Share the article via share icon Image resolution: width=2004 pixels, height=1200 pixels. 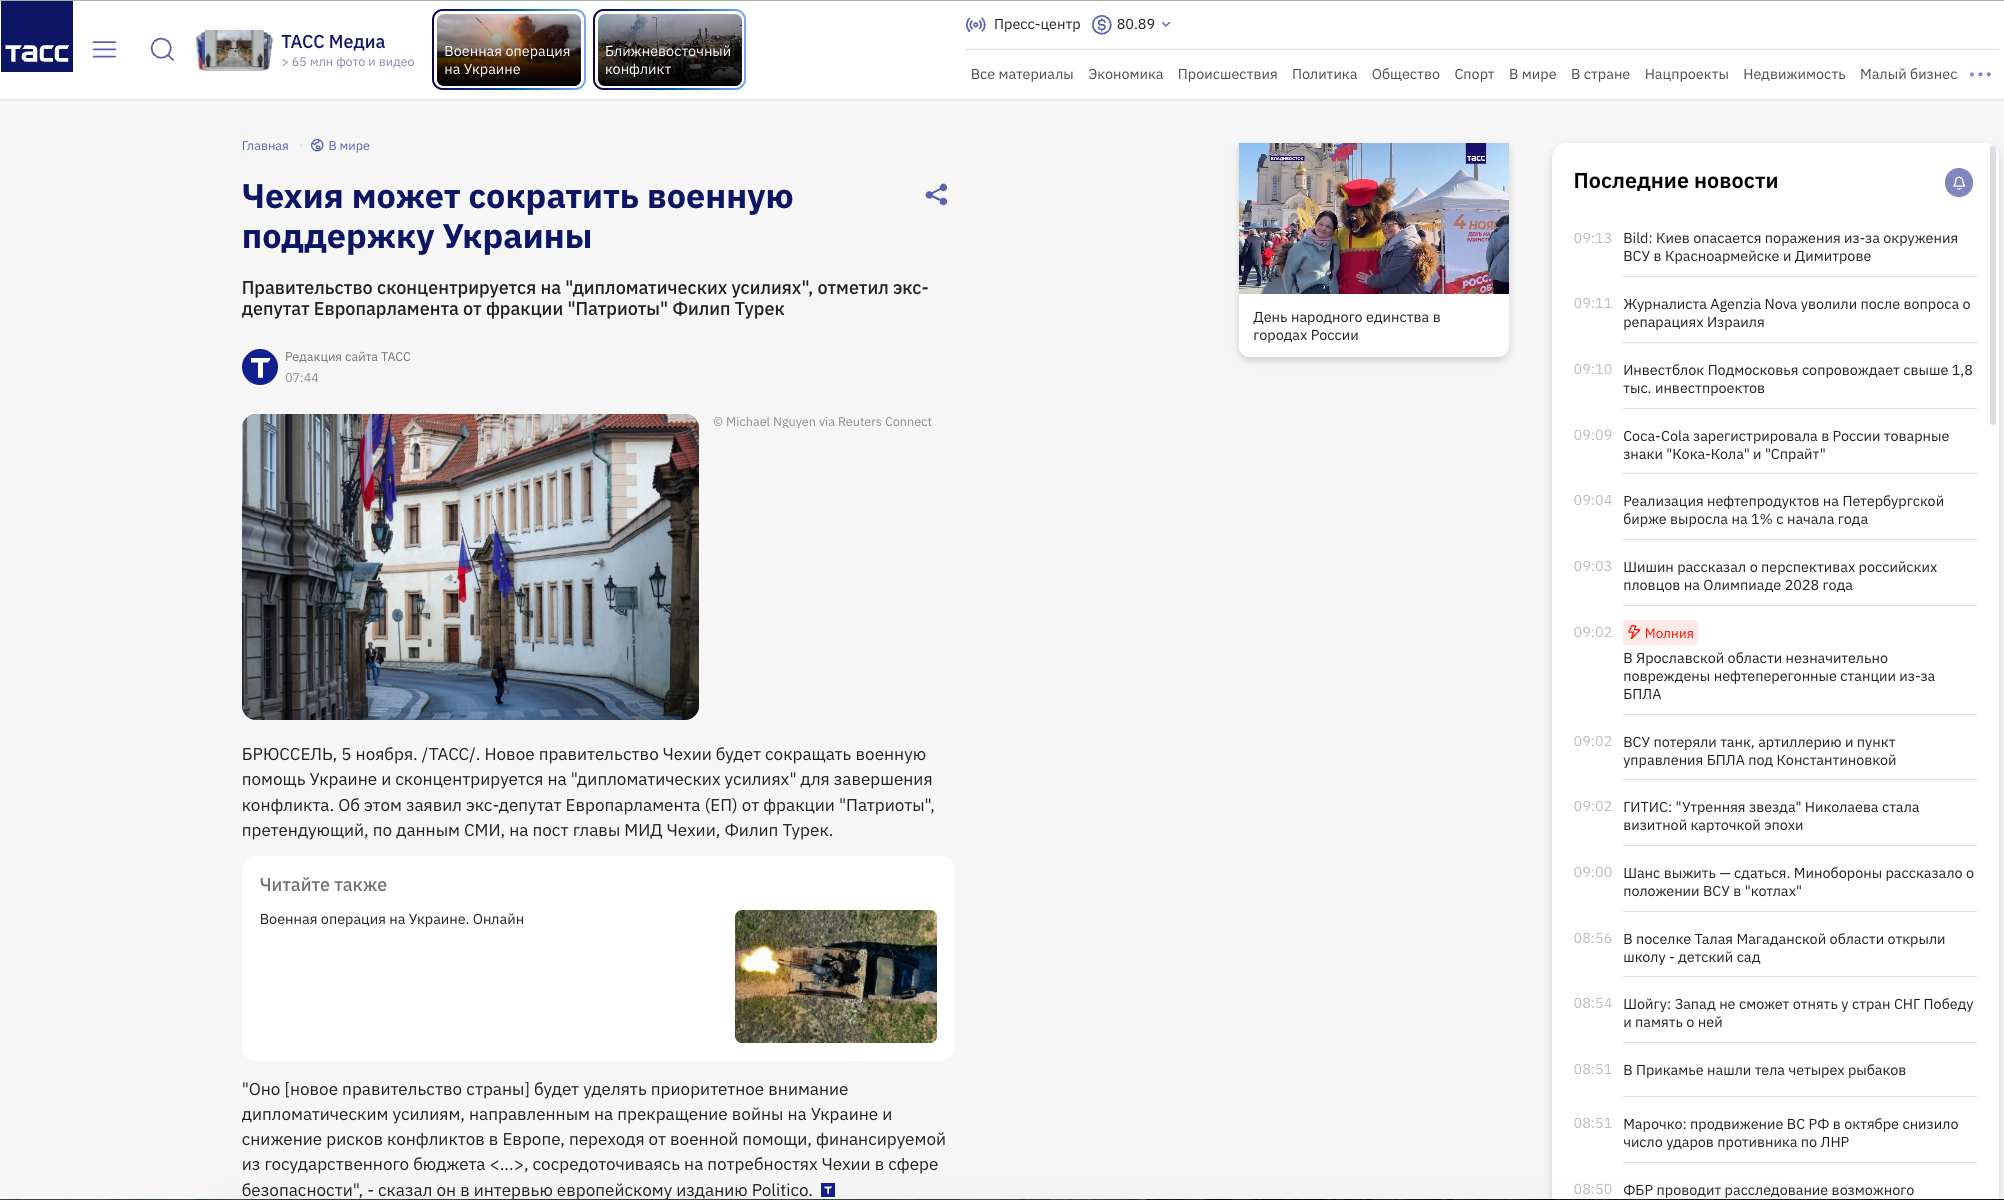click(936, 195)
